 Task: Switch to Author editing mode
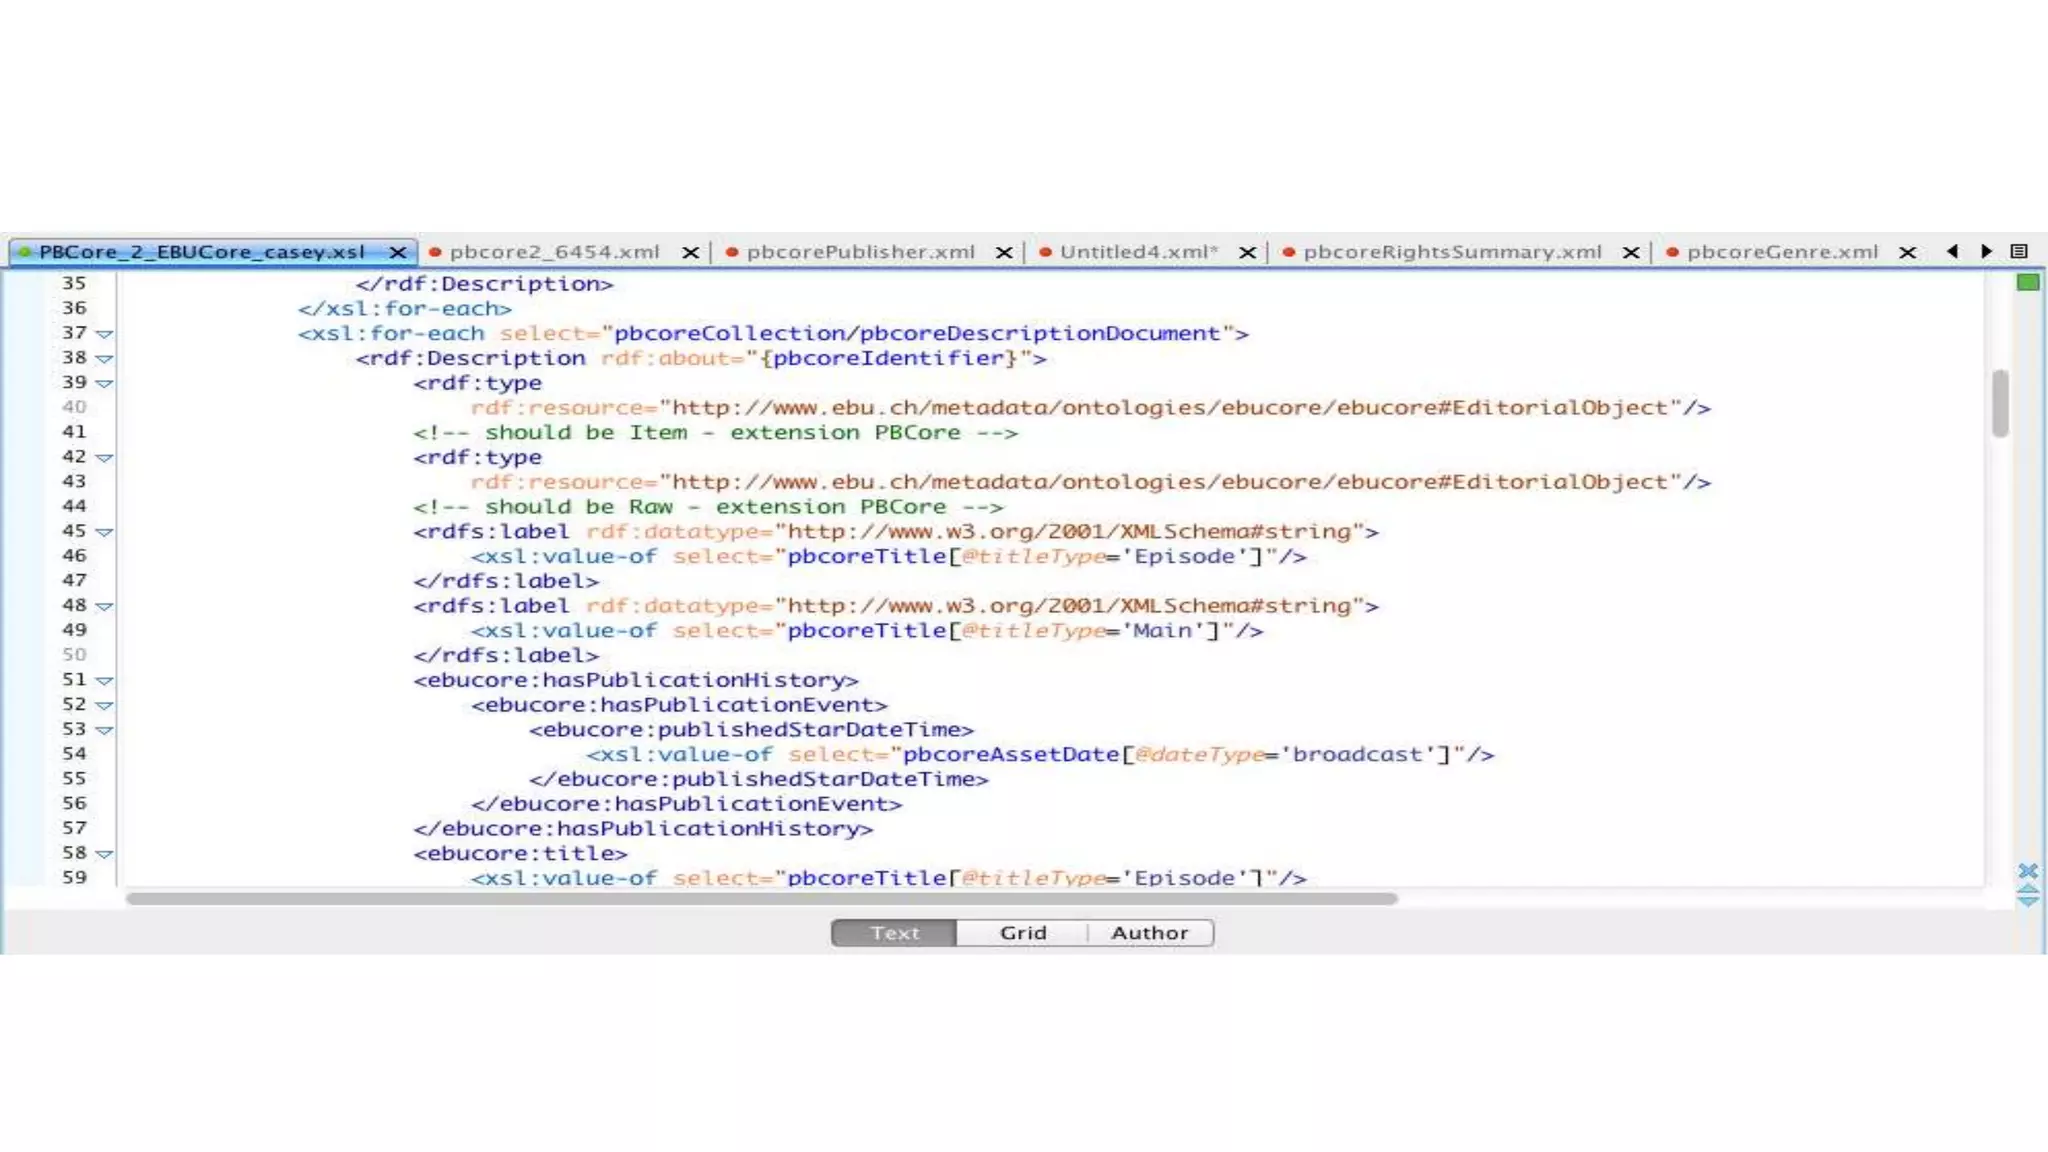(x=1149, y=933)
